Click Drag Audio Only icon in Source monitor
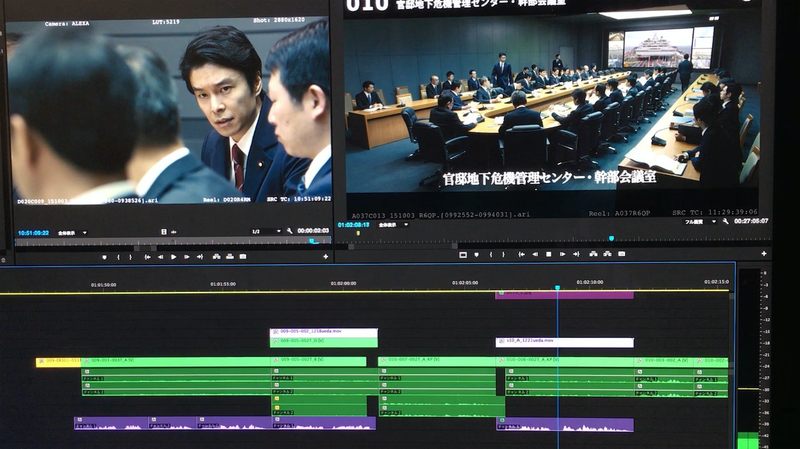Image resolution: width=800 pixels, height=449 pixels. pyautogui.click(x=173, y=232)
